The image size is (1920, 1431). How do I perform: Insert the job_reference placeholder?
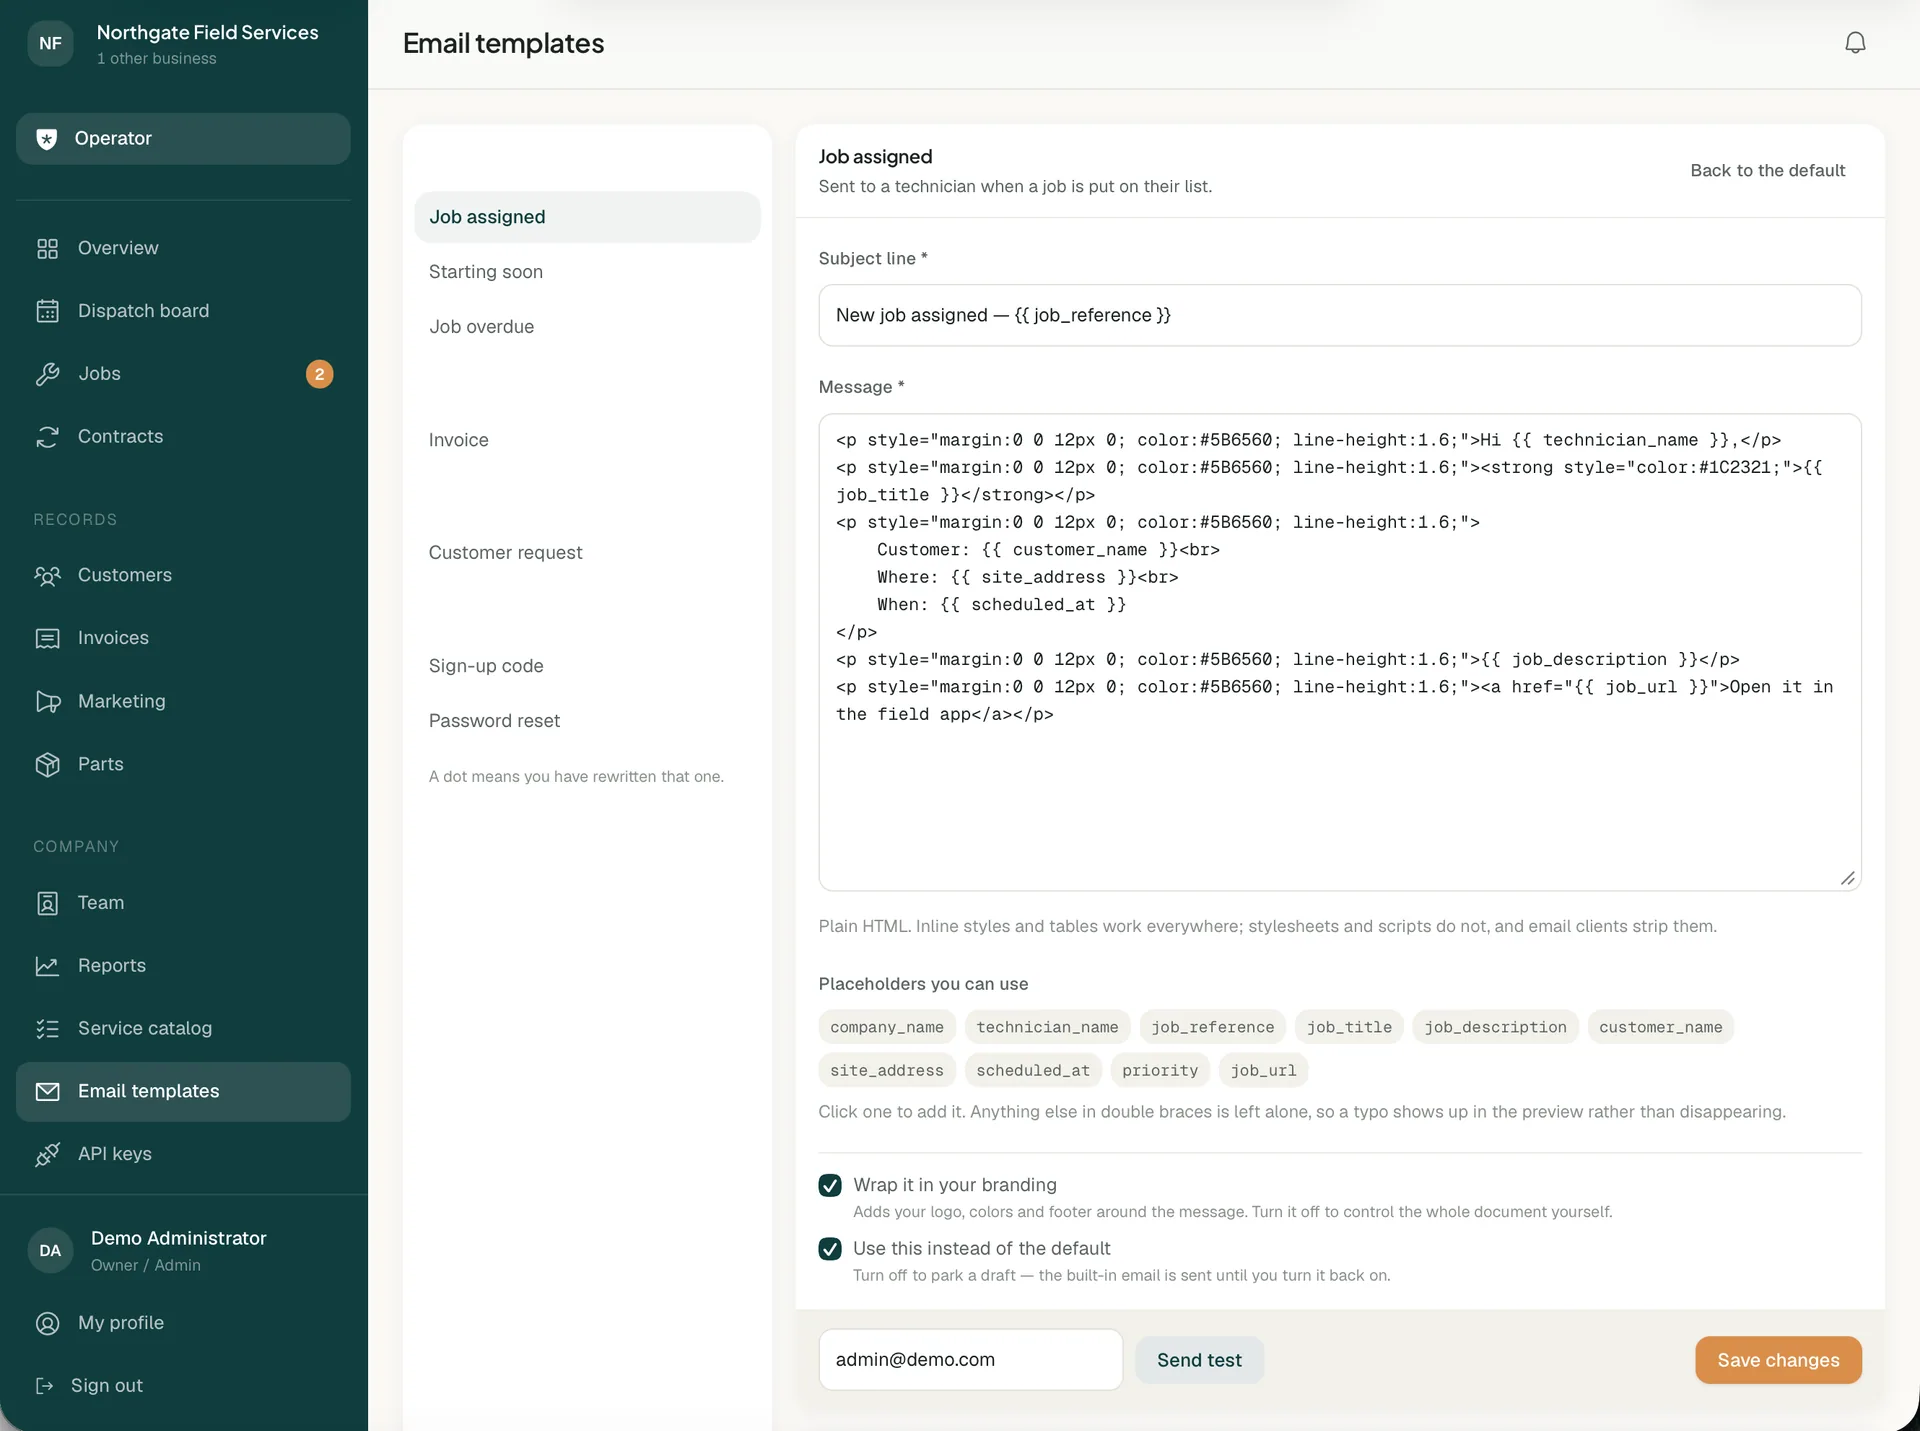pos(1212,1027)
